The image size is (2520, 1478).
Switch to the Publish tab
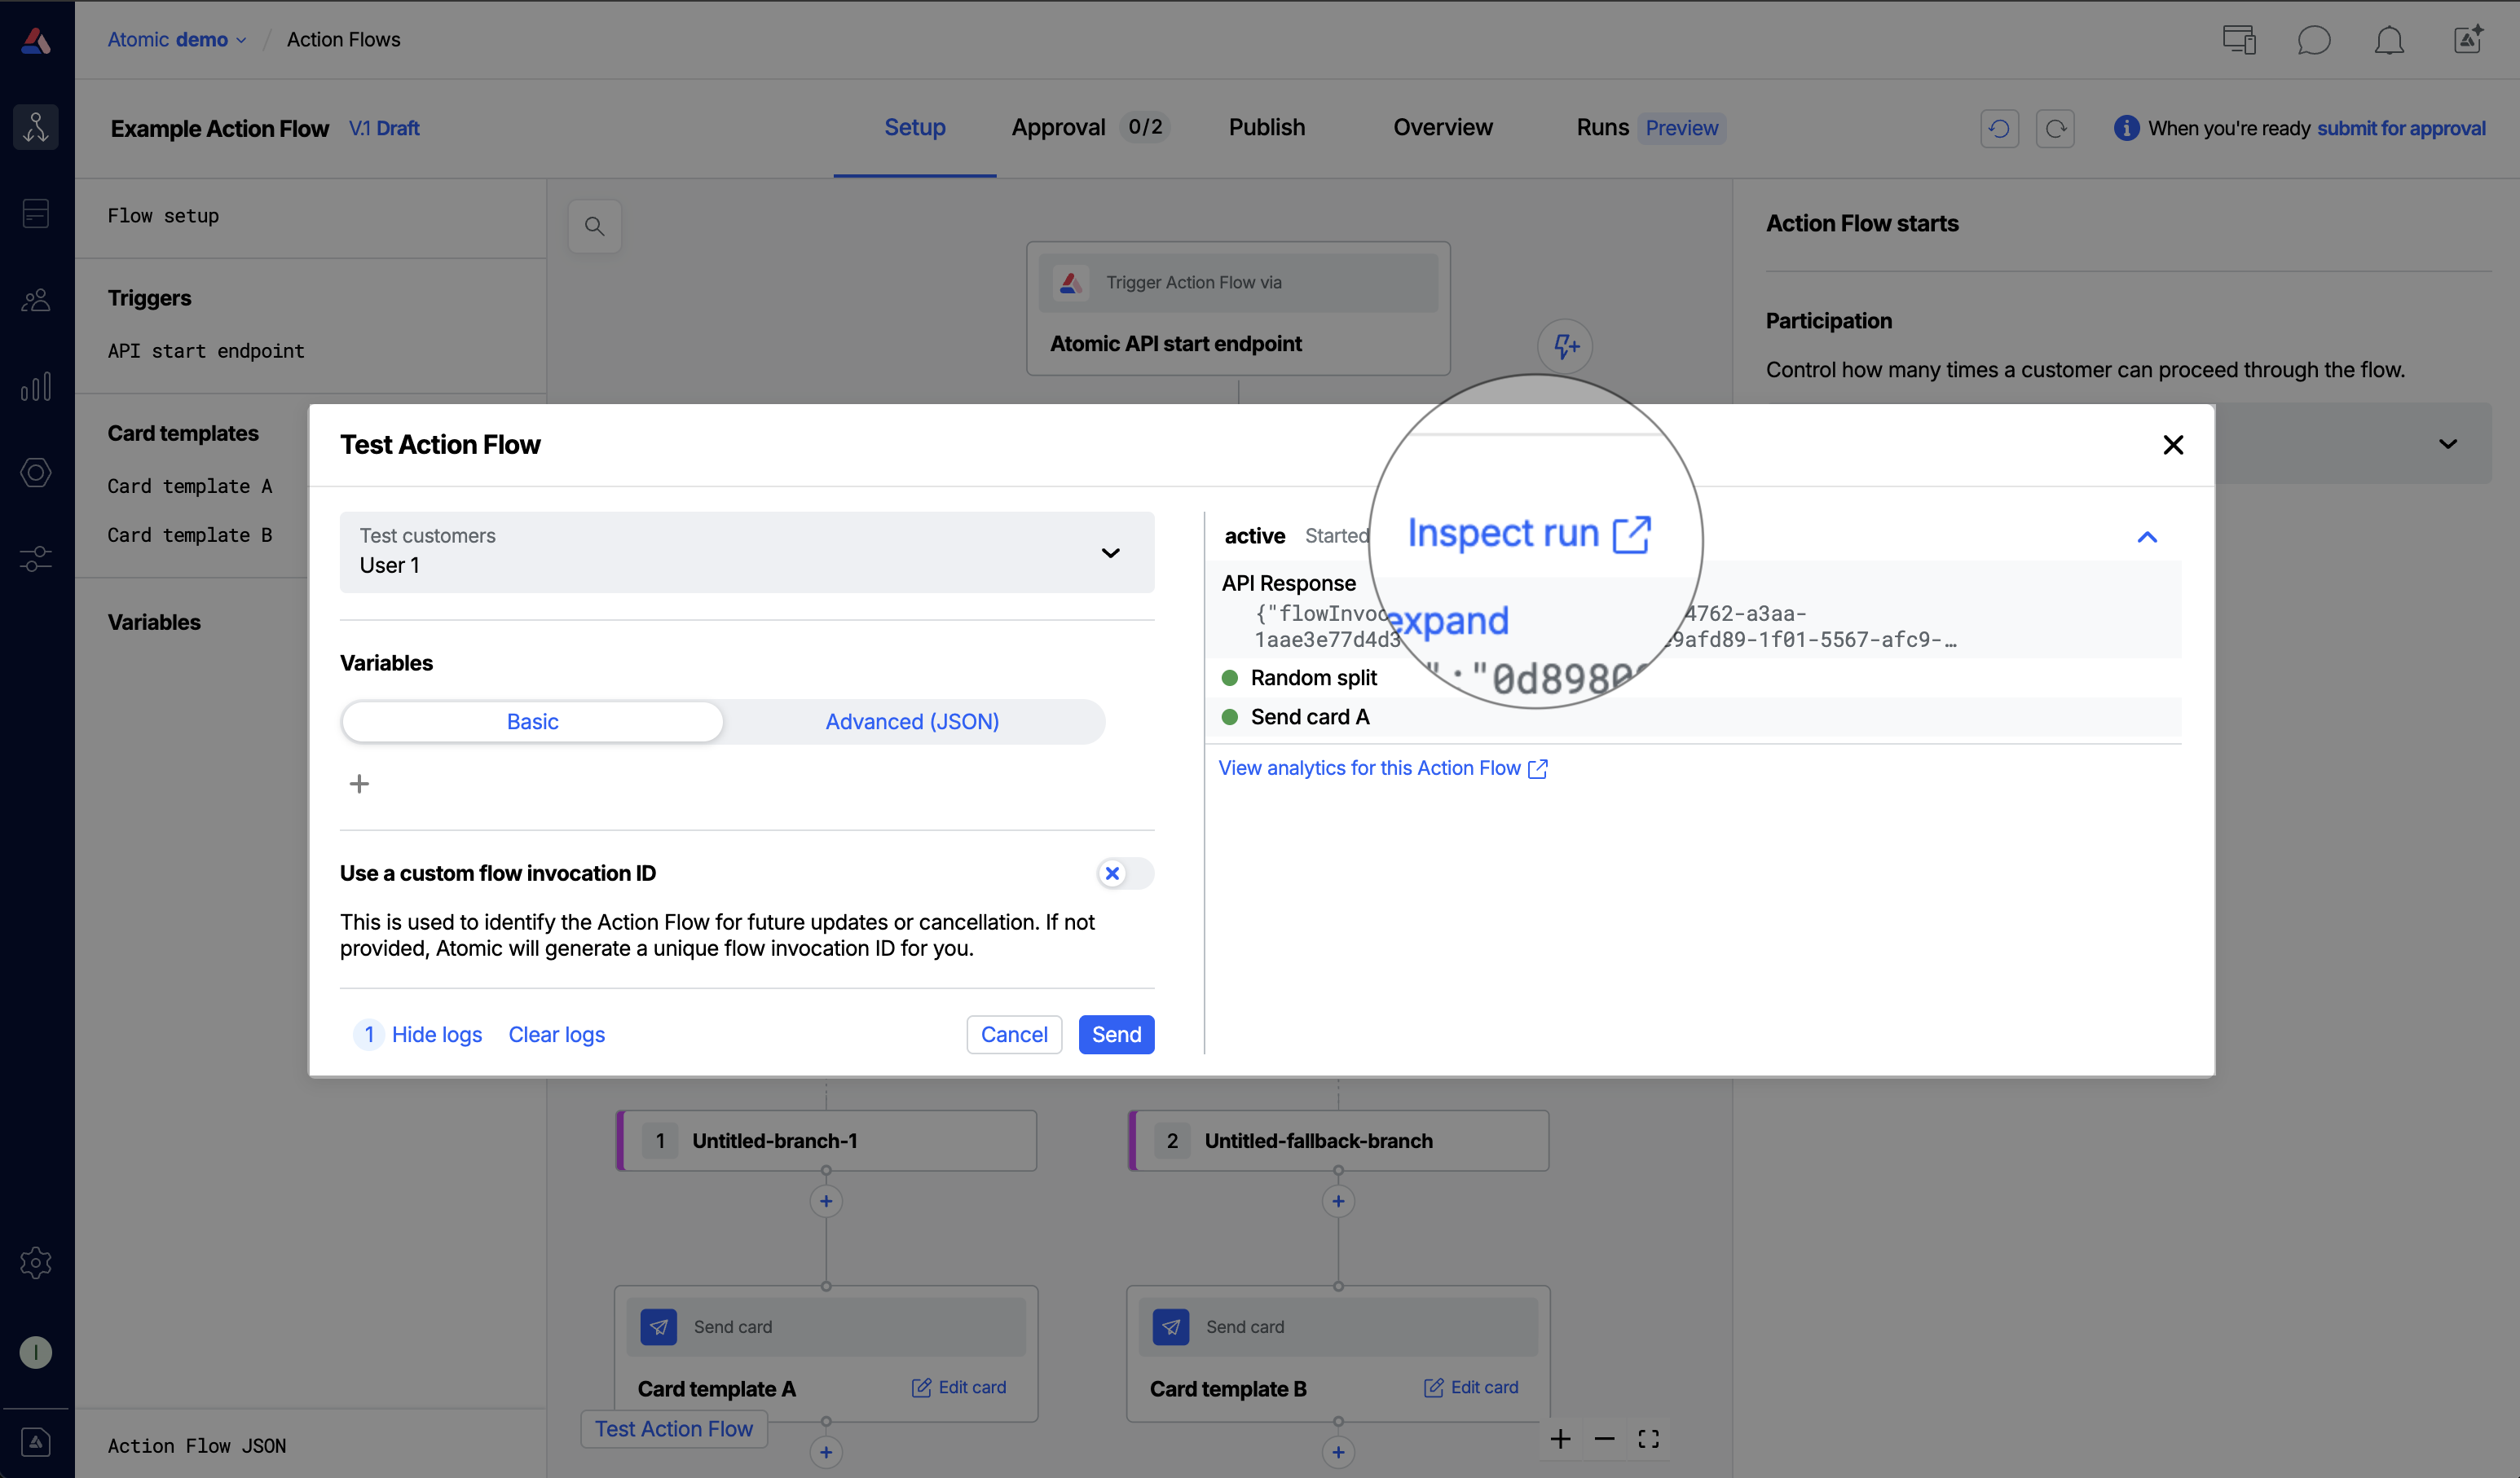1266,127
